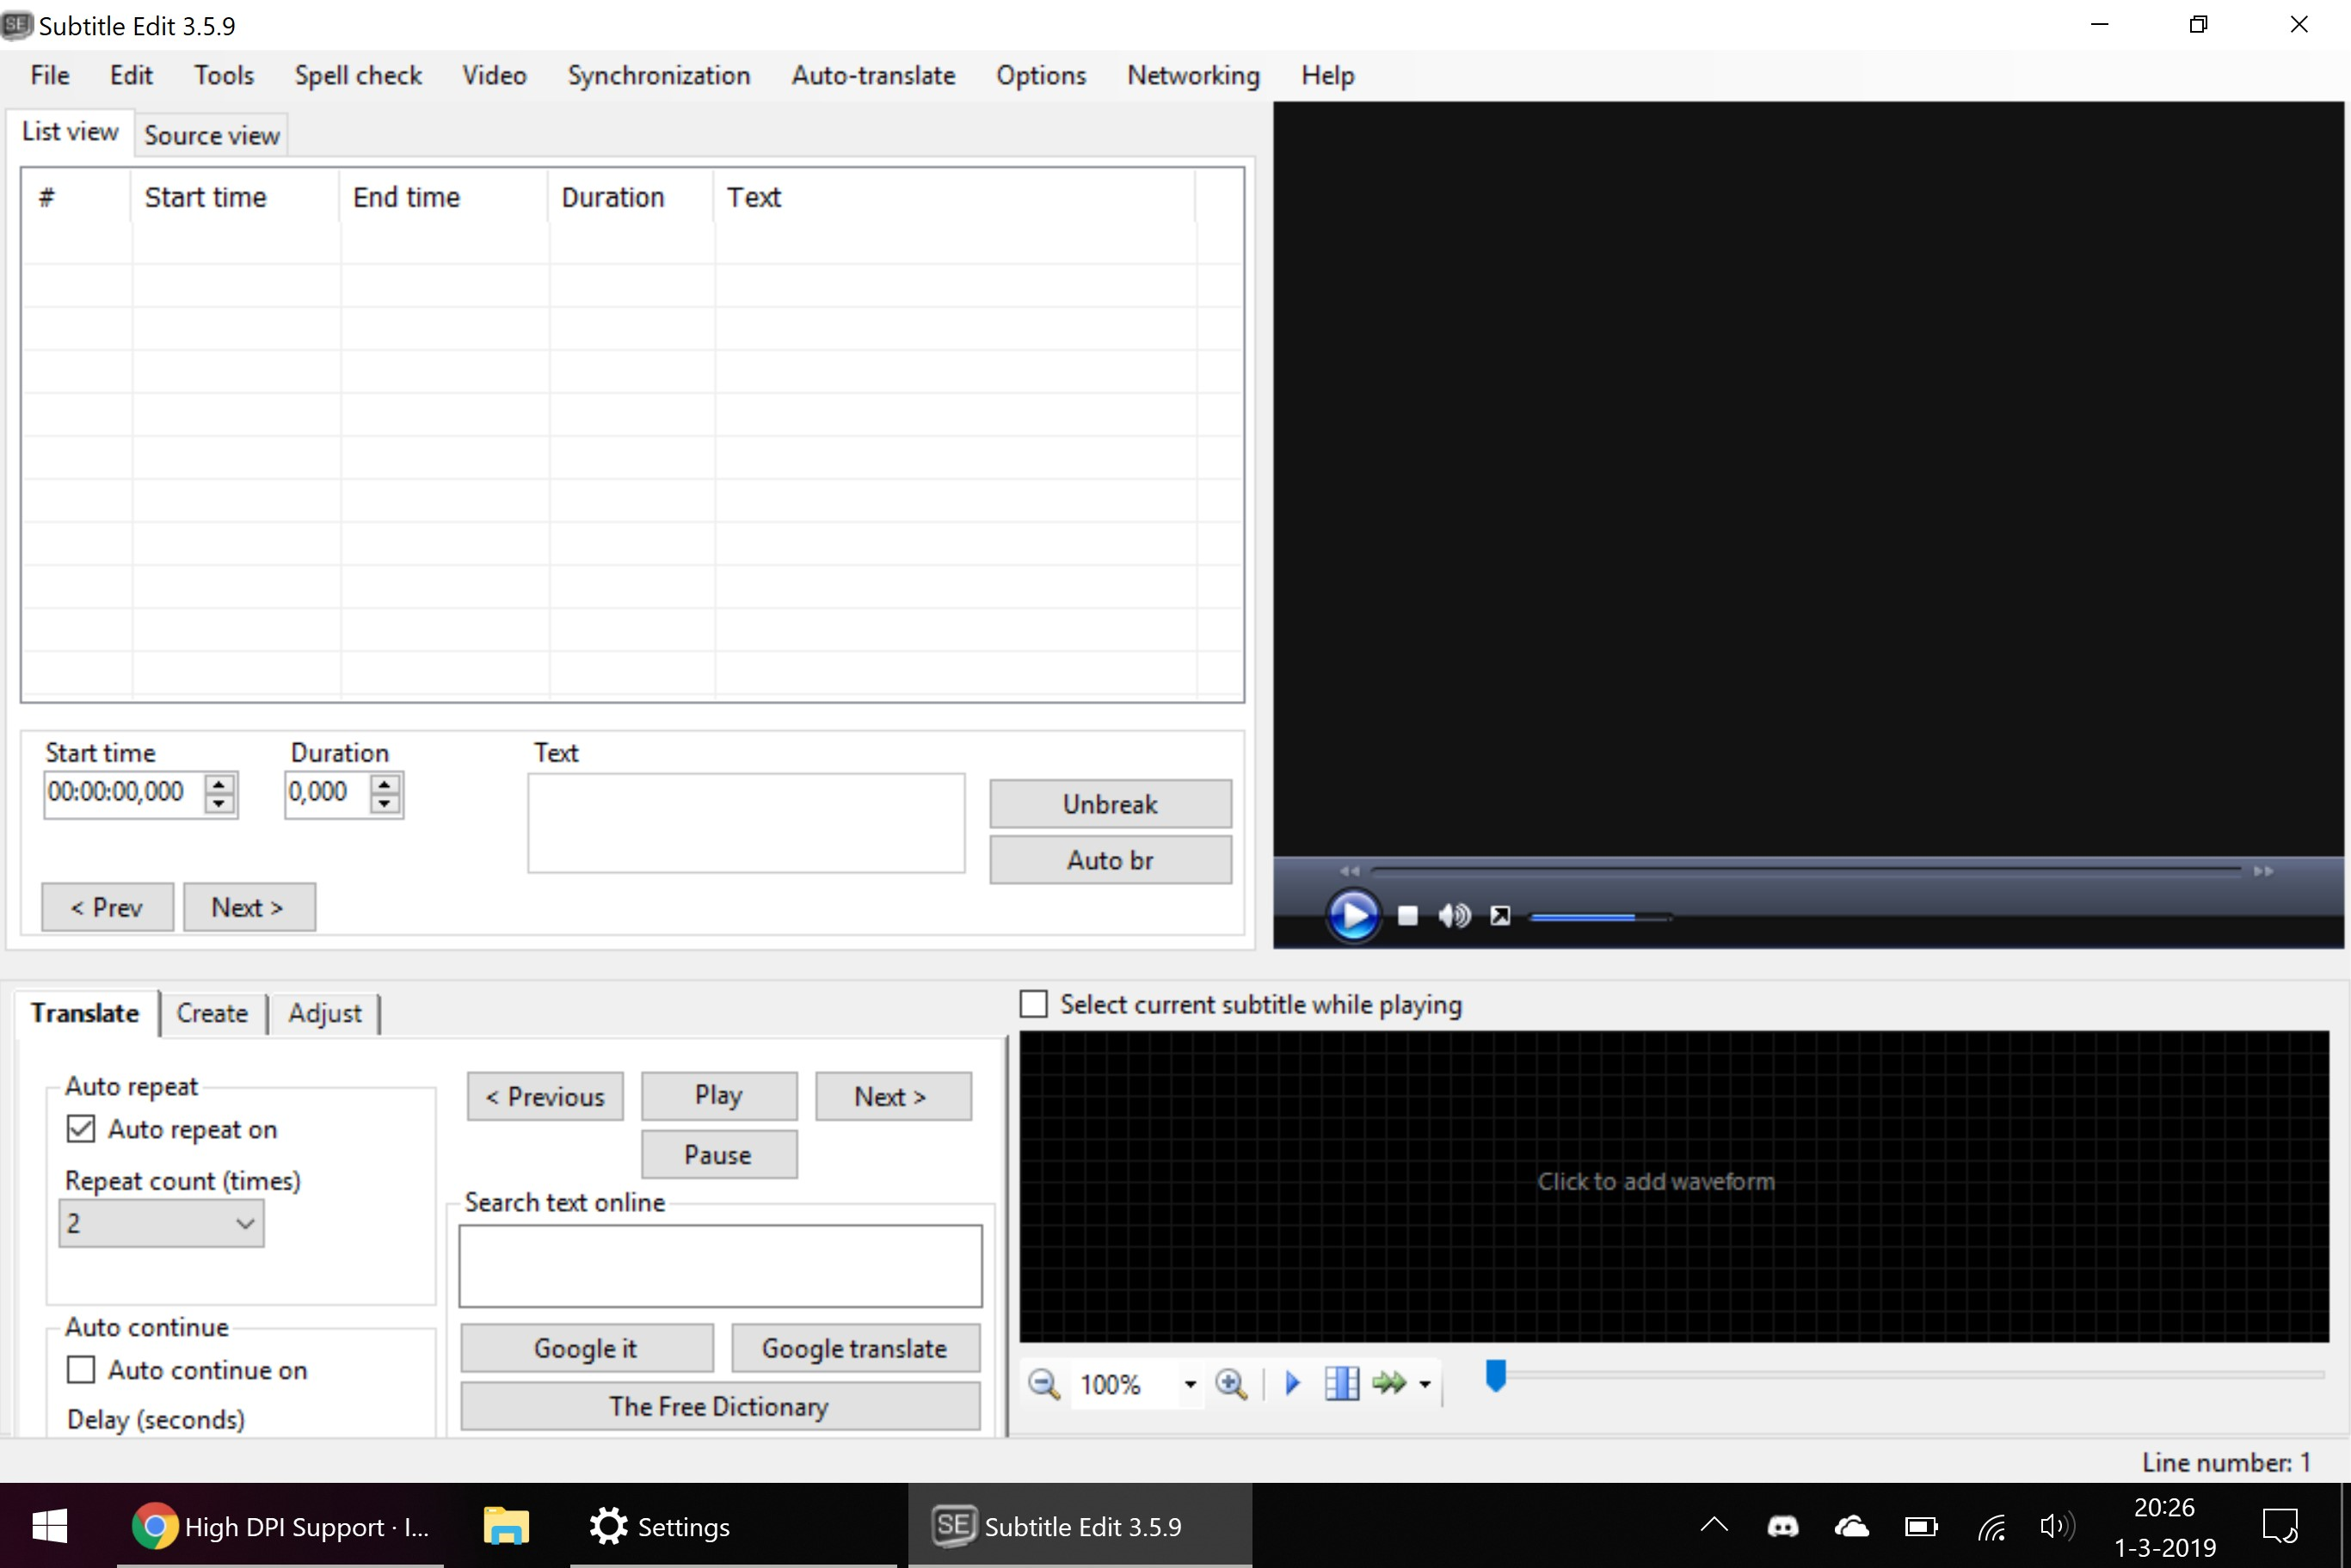Expand the green fast-forward options dropdown
The height and width of the screenshot is (1568, 2351).
(1424, 1384)
